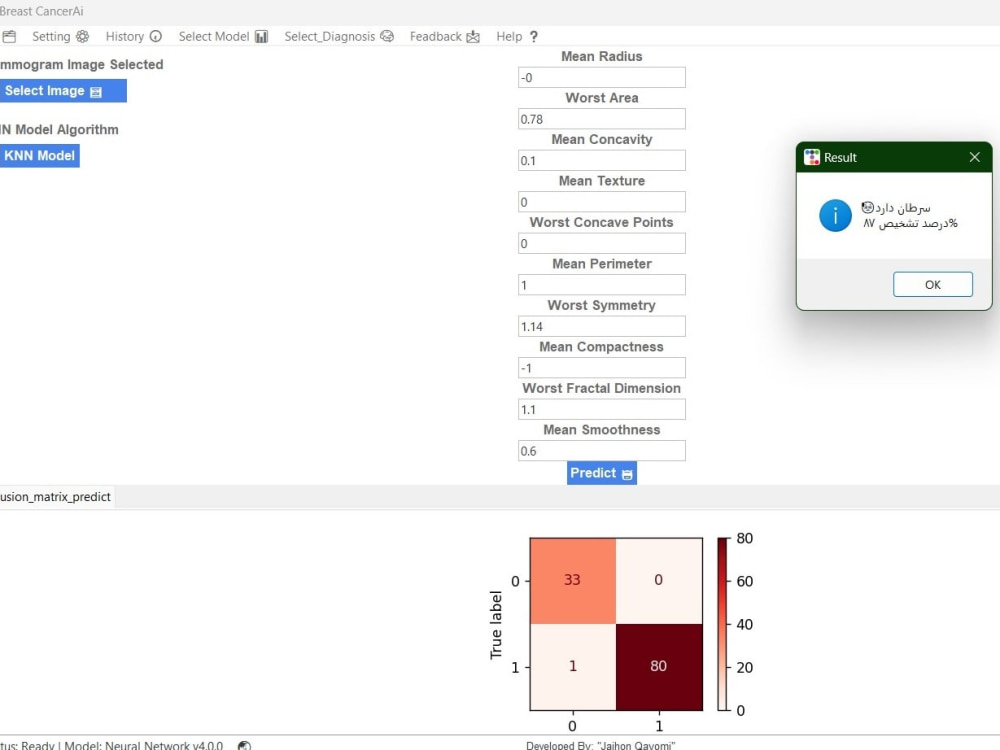The width and height of the screenshot is (1000, 750).
Task: Focus the Worst Concave Points input field
Action: tap(601, 243)
